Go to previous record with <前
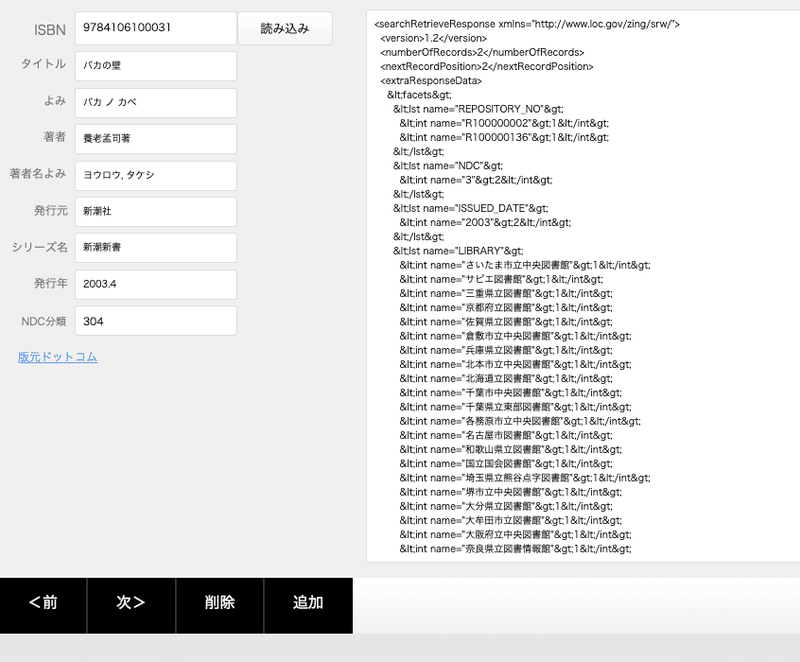 (x=43, y=605)
